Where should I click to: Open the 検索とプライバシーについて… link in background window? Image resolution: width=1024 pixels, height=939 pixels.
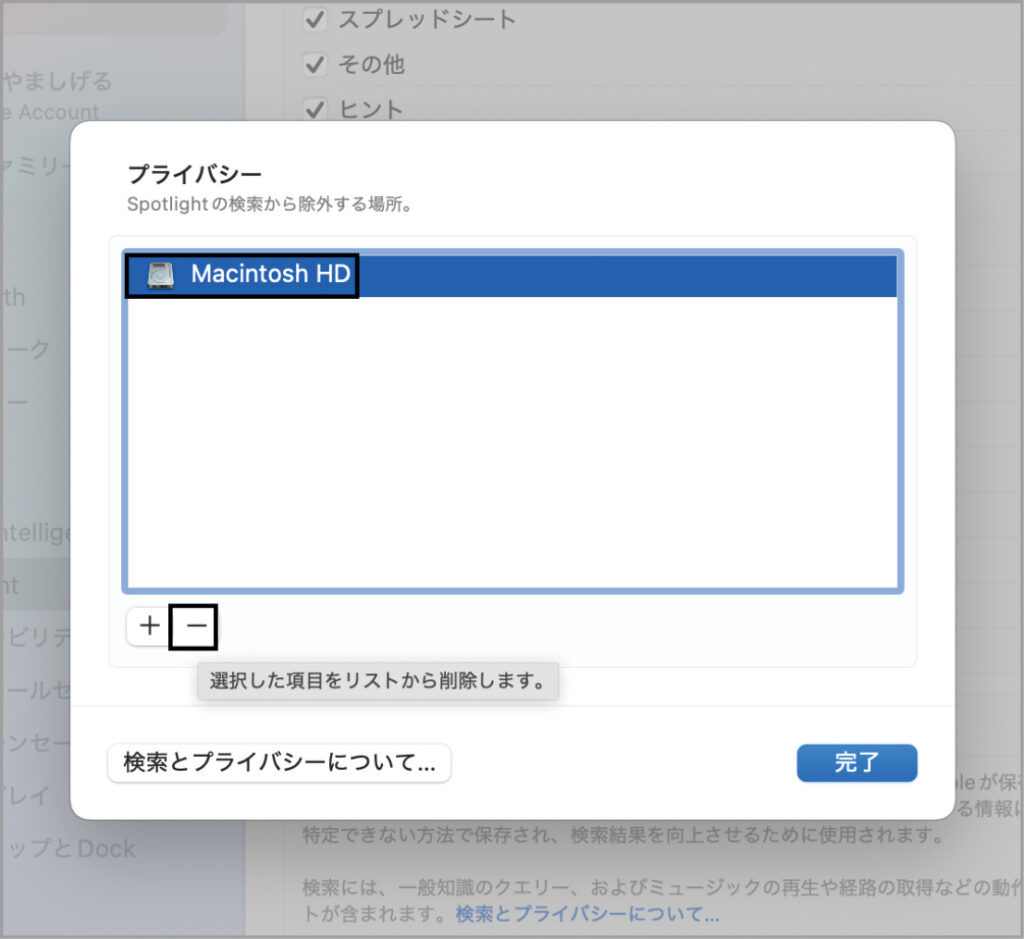coord(587,914)
